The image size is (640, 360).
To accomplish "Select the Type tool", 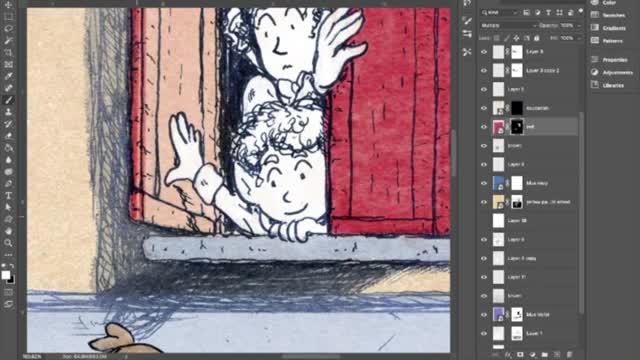I will tap(8, 195).
